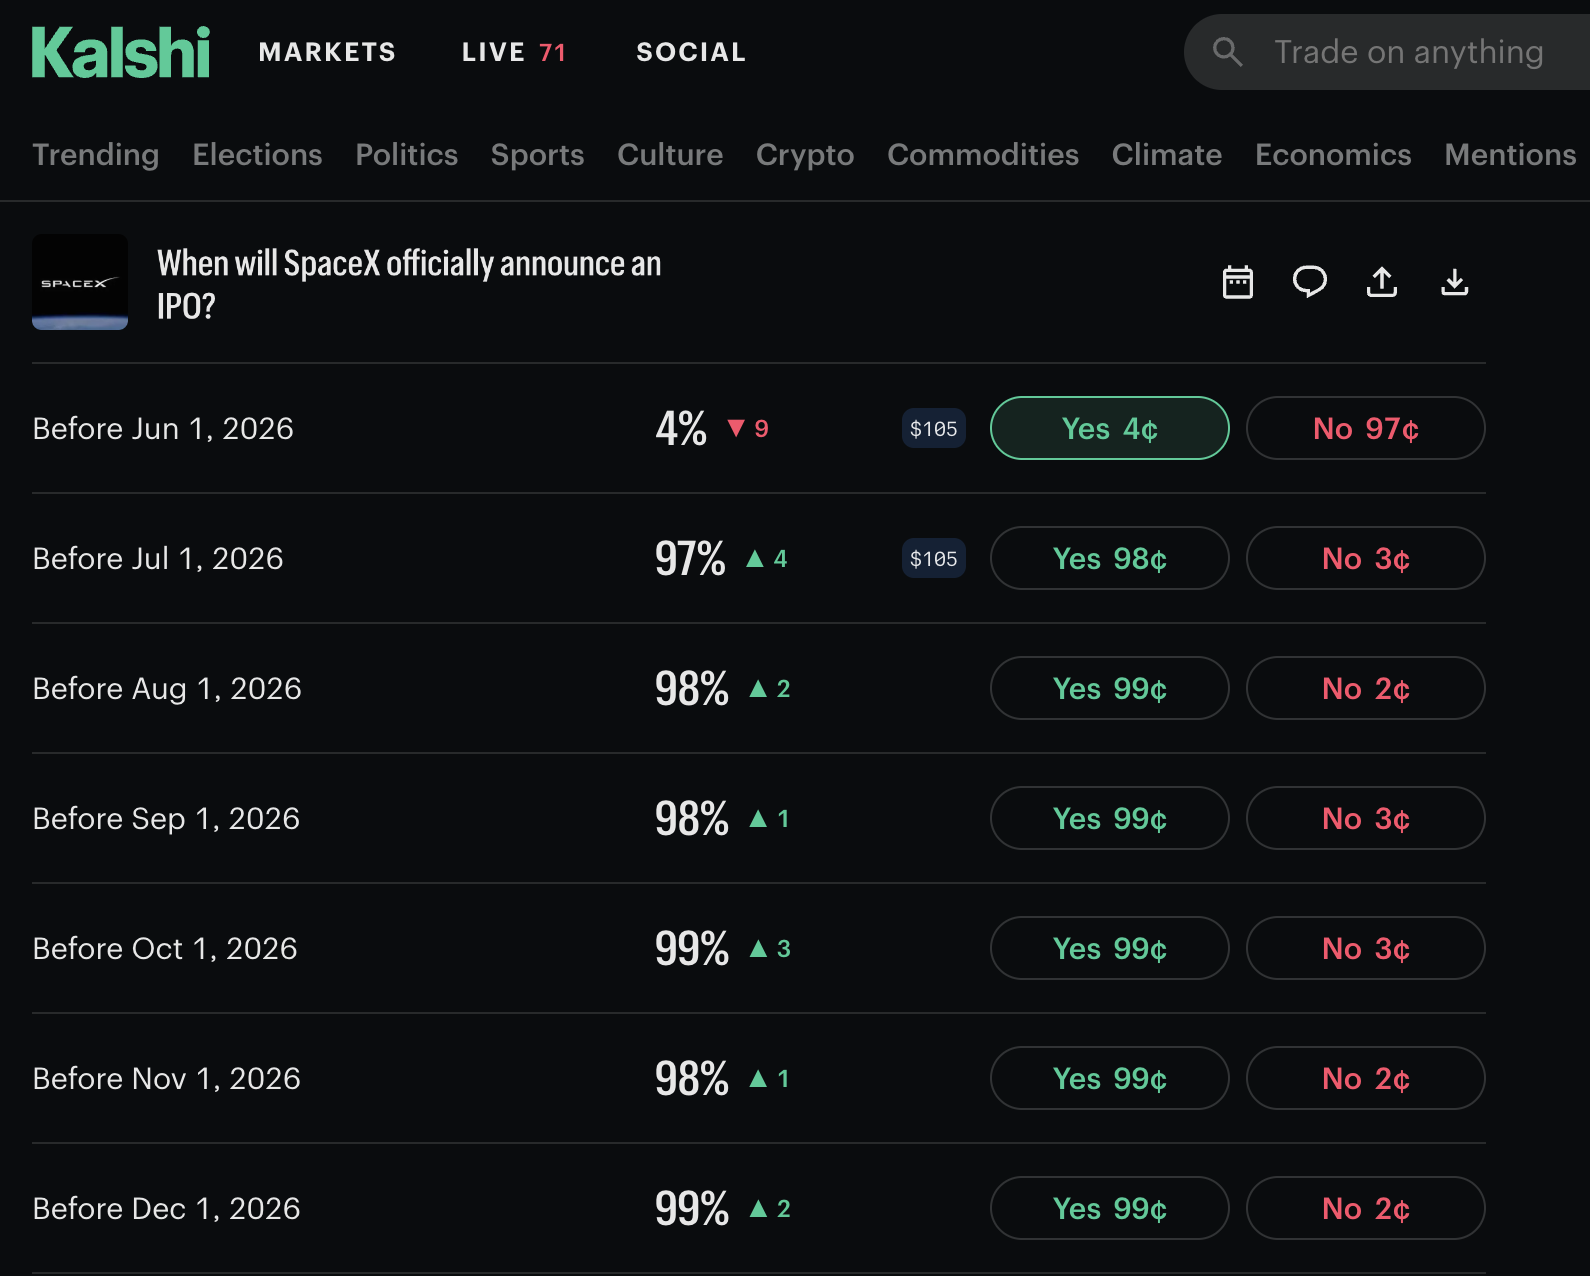Buy Yes 99¢ for Before Oct 1, 2026
This screenshot has width=1590, height=1276.
click(1110, 948)
